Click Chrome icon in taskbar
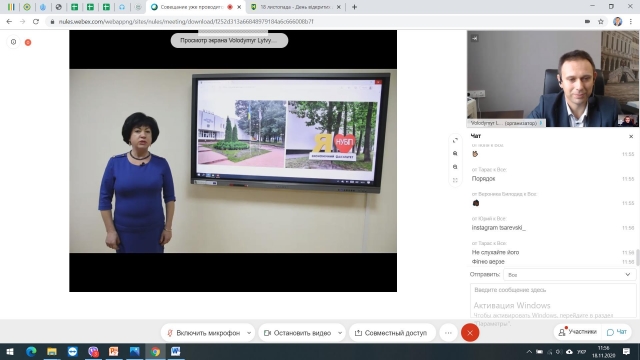Viewport: 640px width, 360px height. tap(155, 351)
